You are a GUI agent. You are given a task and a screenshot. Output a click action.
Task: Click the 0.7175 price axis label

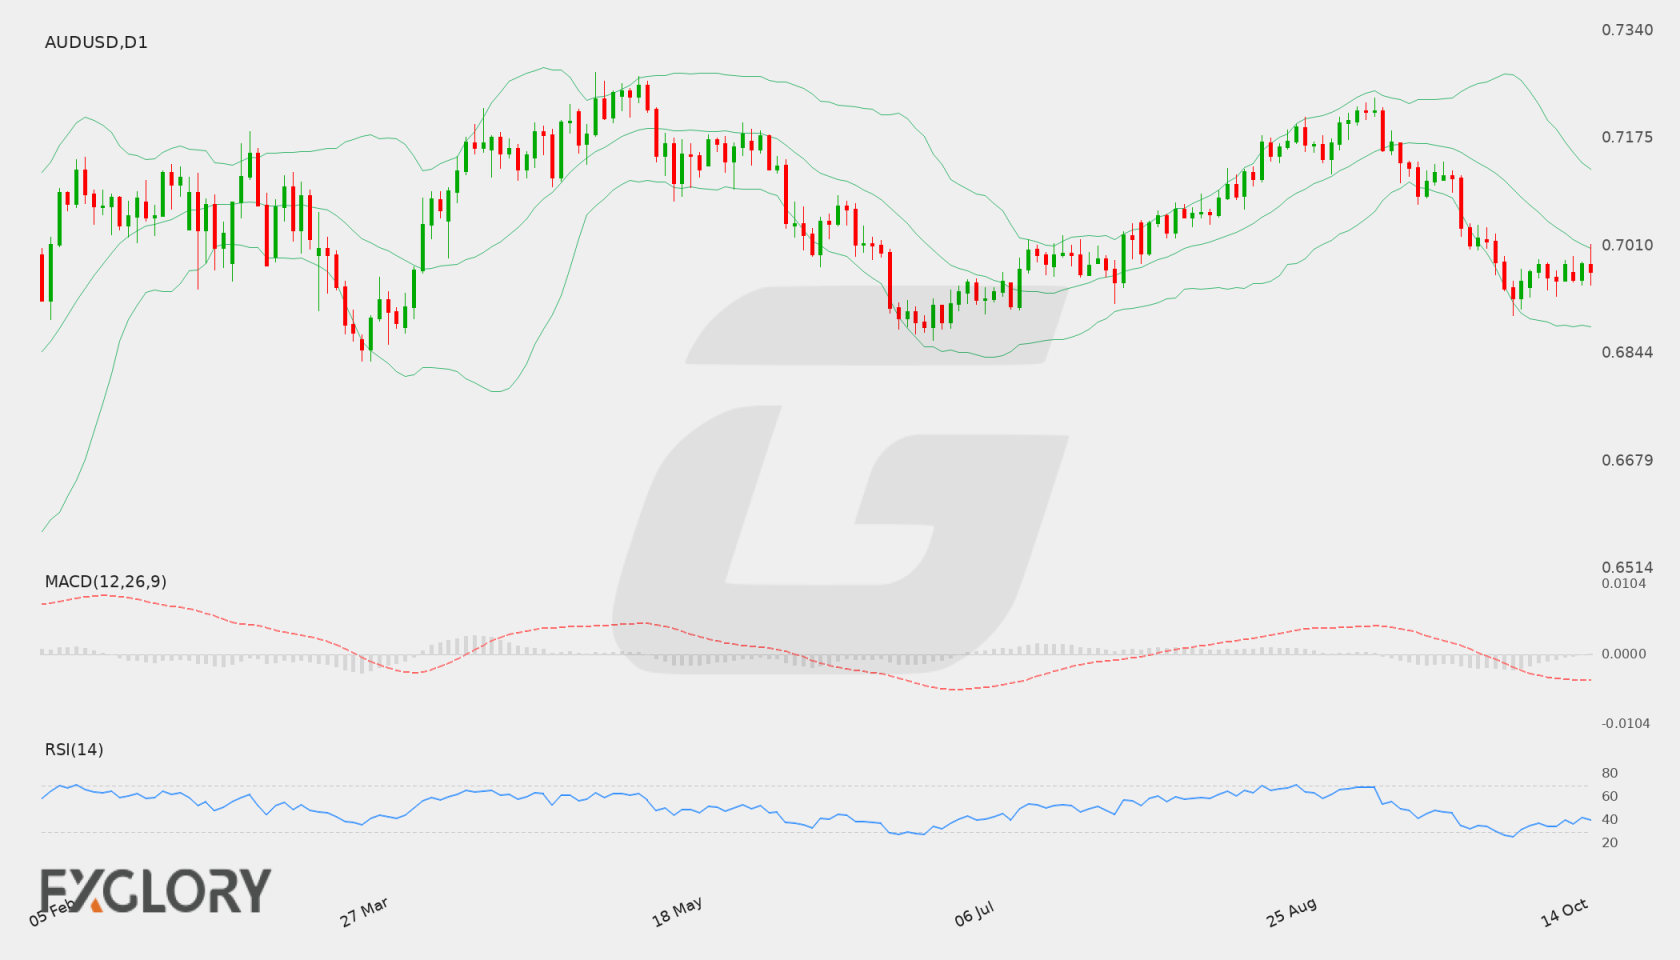[1627, 137]
